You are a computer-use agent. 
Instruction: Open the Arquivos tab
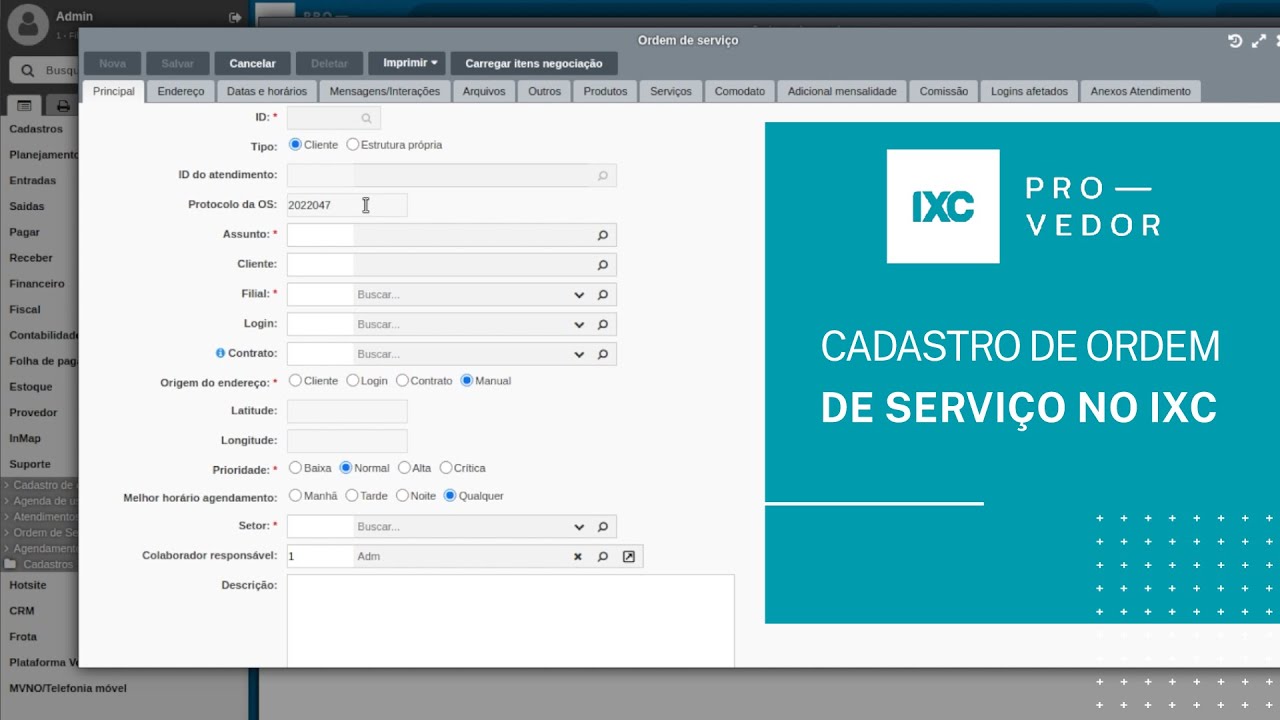pyautogui.click(x=484, y=91)
